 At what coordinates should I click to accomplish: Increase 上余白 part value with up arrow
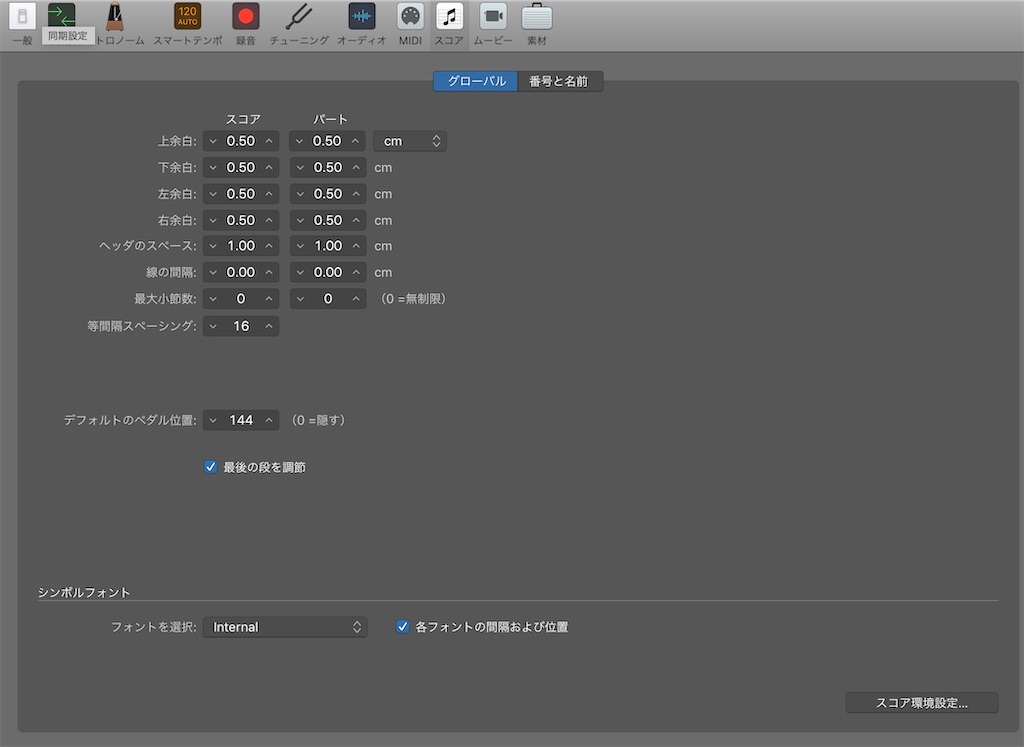pyautogui.click(x=355, y=141)
